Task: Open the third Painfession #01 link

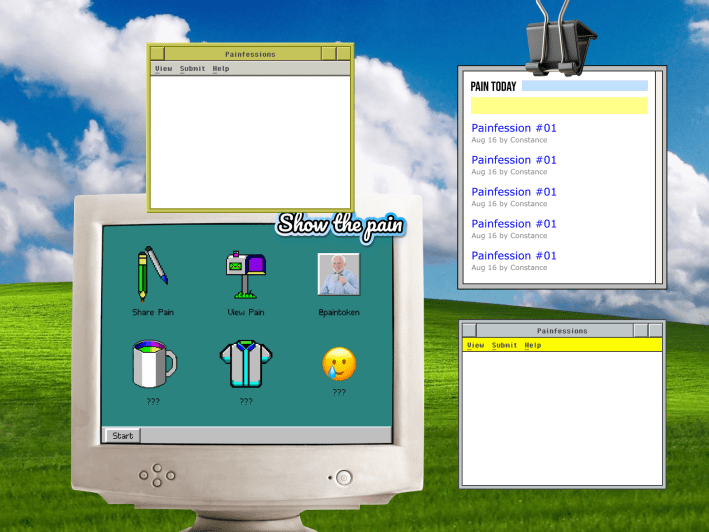Action: pos(514,192)
